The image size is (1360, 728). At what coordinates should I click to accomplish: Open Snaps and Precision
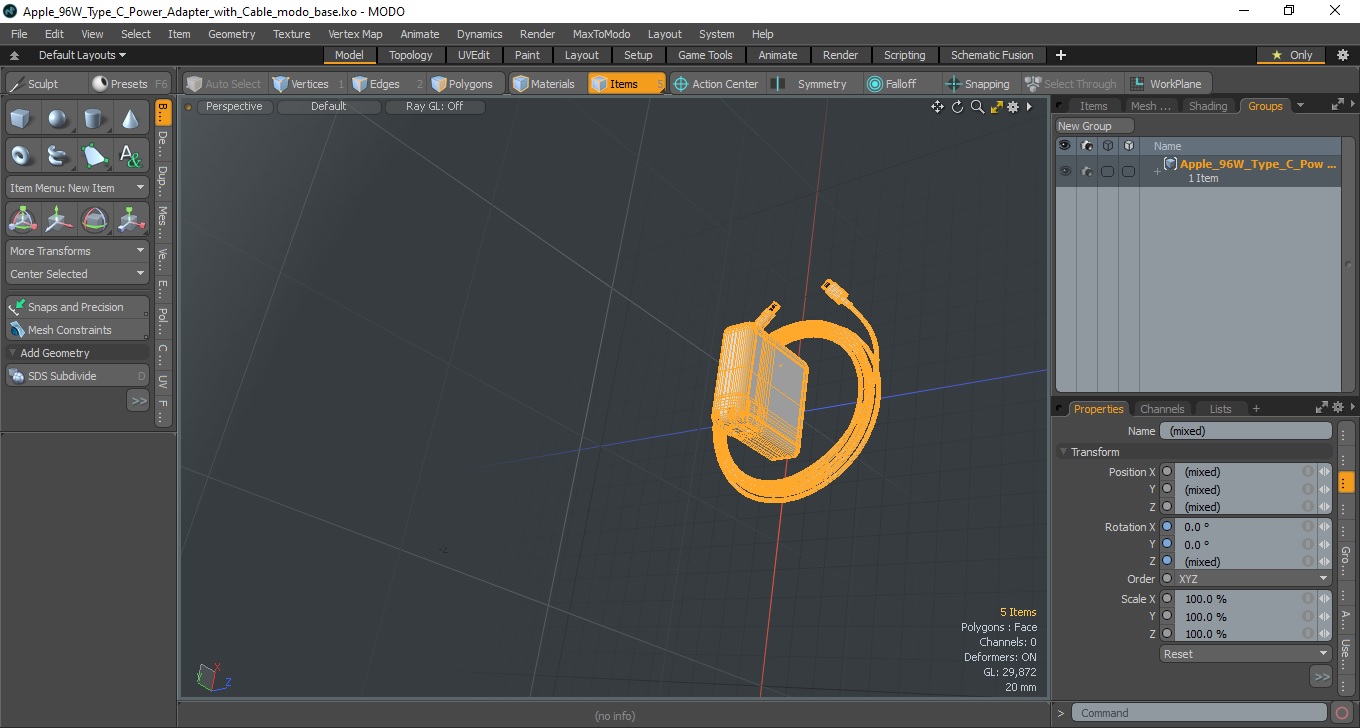(x=78, y=307)
